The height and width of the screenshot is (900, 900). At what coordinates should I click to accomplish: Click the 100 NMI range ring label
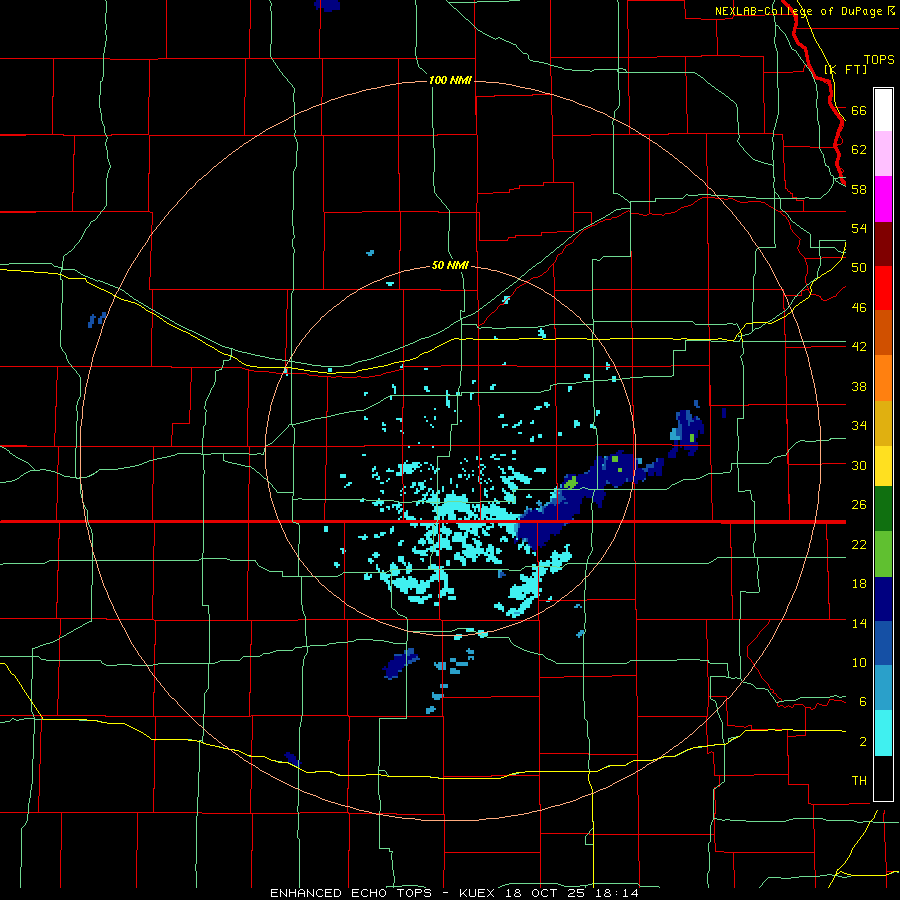pos(450,80)
